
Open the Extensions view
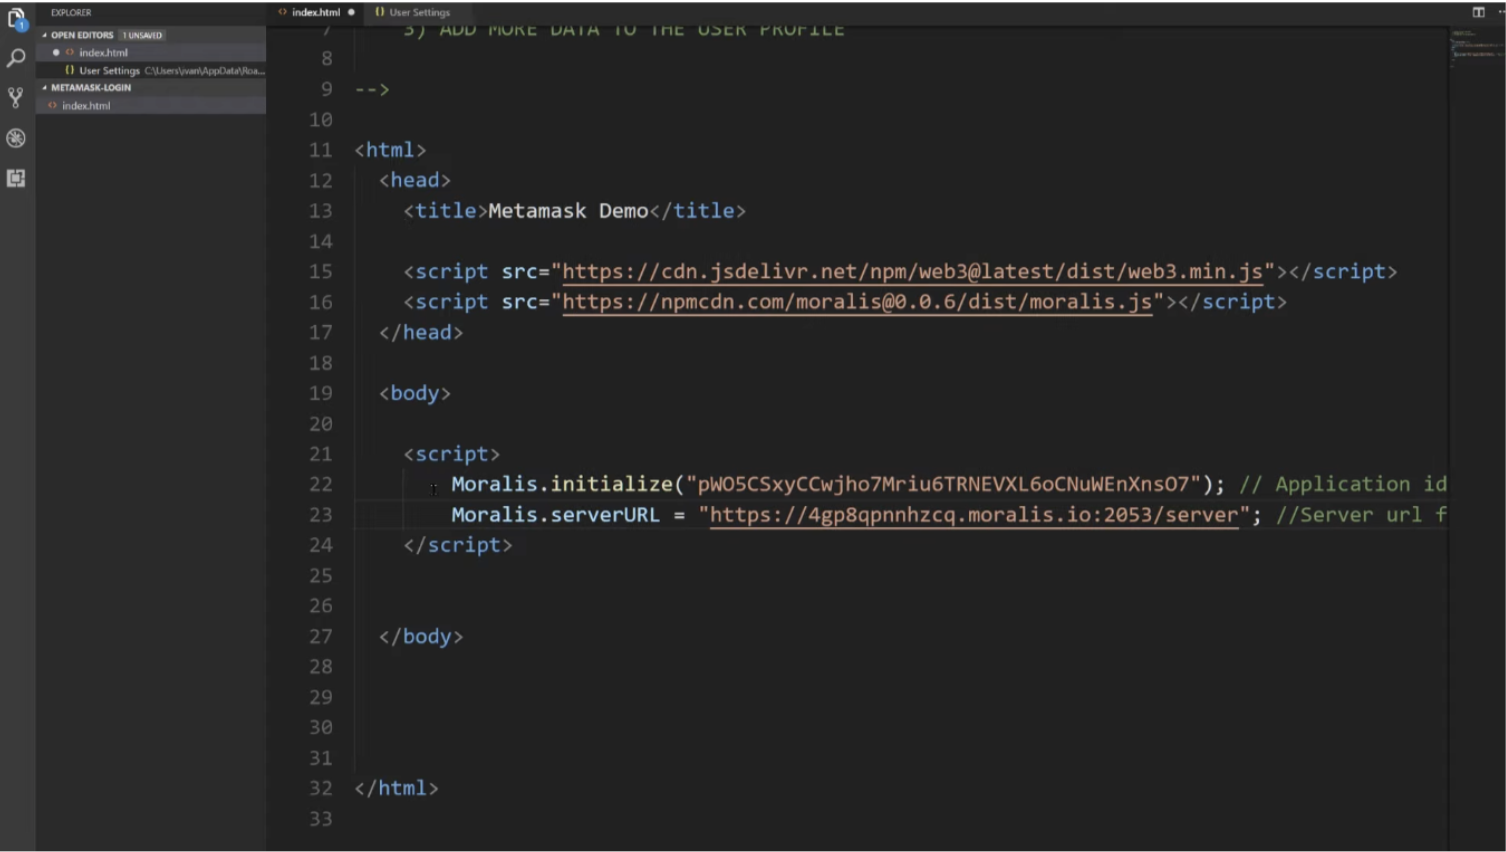pos(15,178)
